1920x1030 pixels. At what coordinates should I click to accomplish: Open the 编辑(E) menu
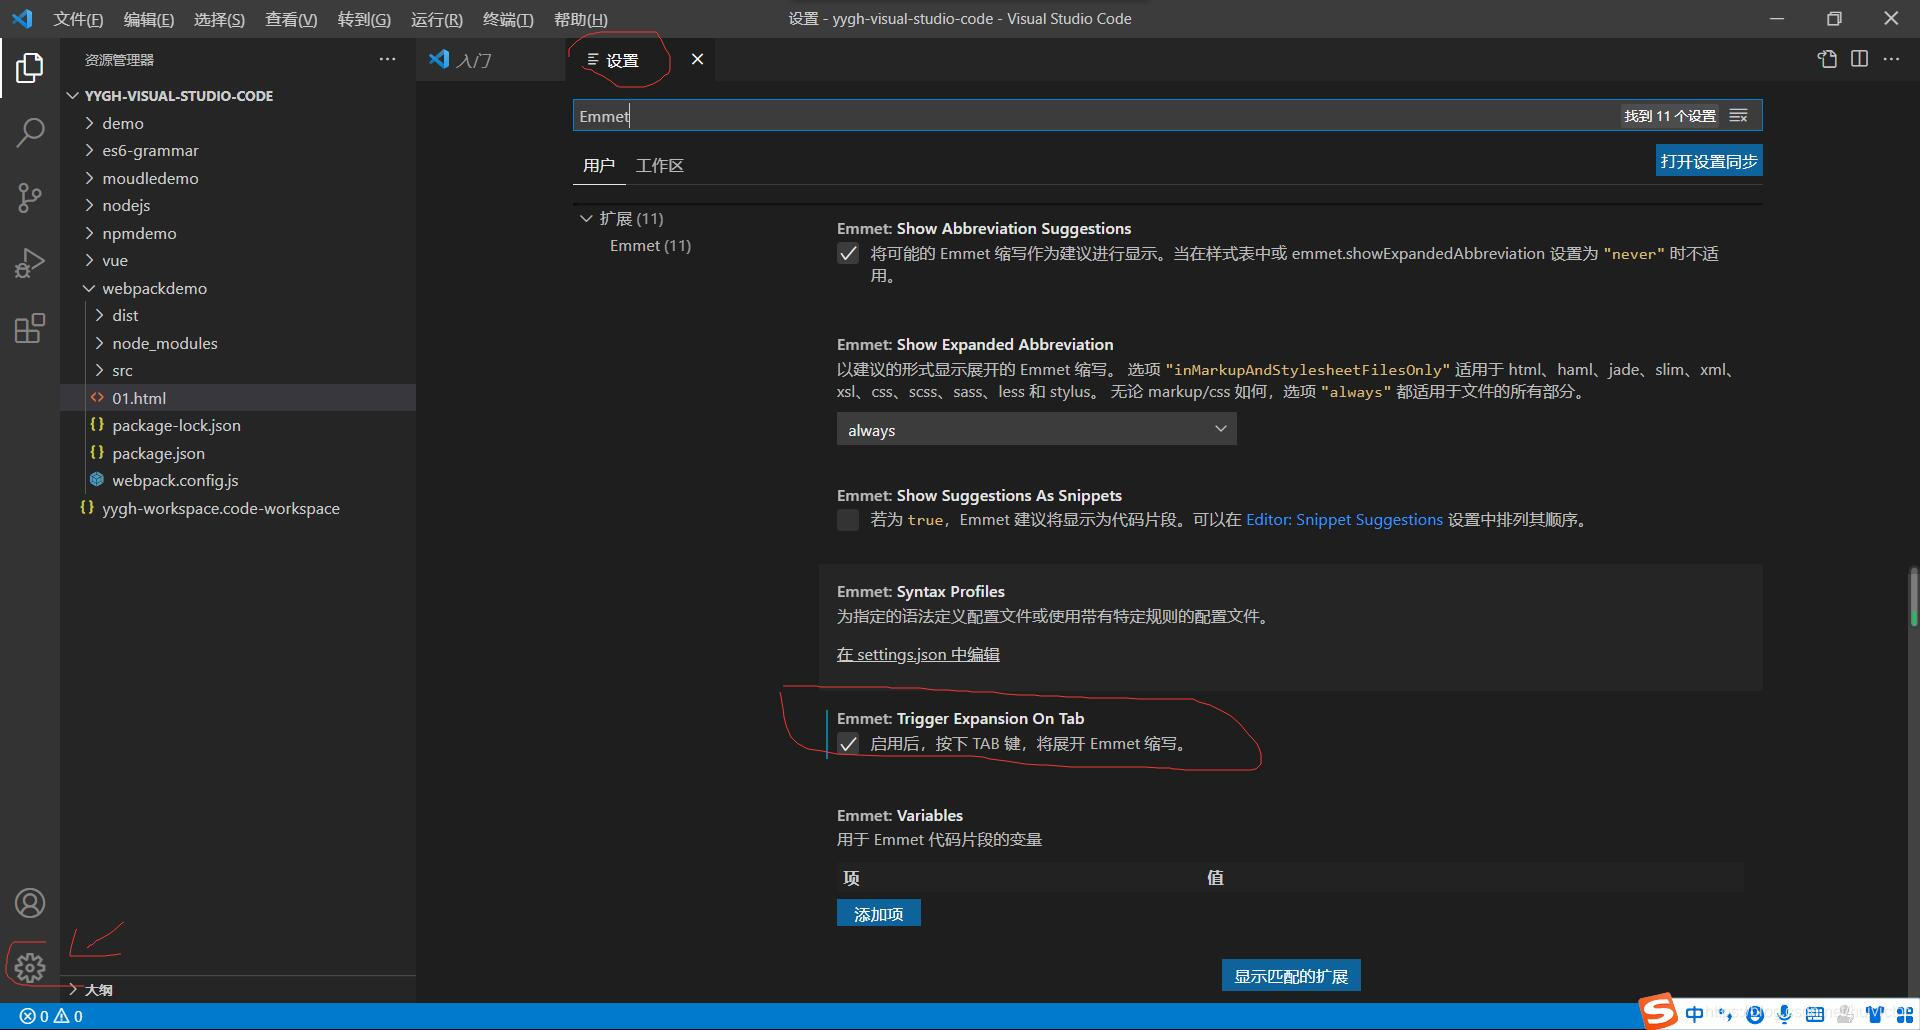(x=148, y=19)
